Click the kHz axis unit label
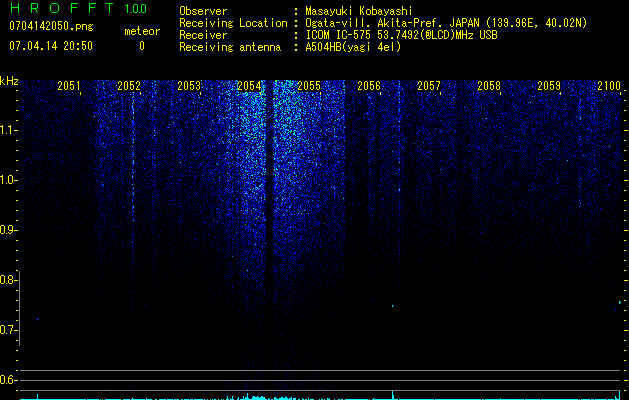This screenshot has height=400, width=629. pos(9,81)
